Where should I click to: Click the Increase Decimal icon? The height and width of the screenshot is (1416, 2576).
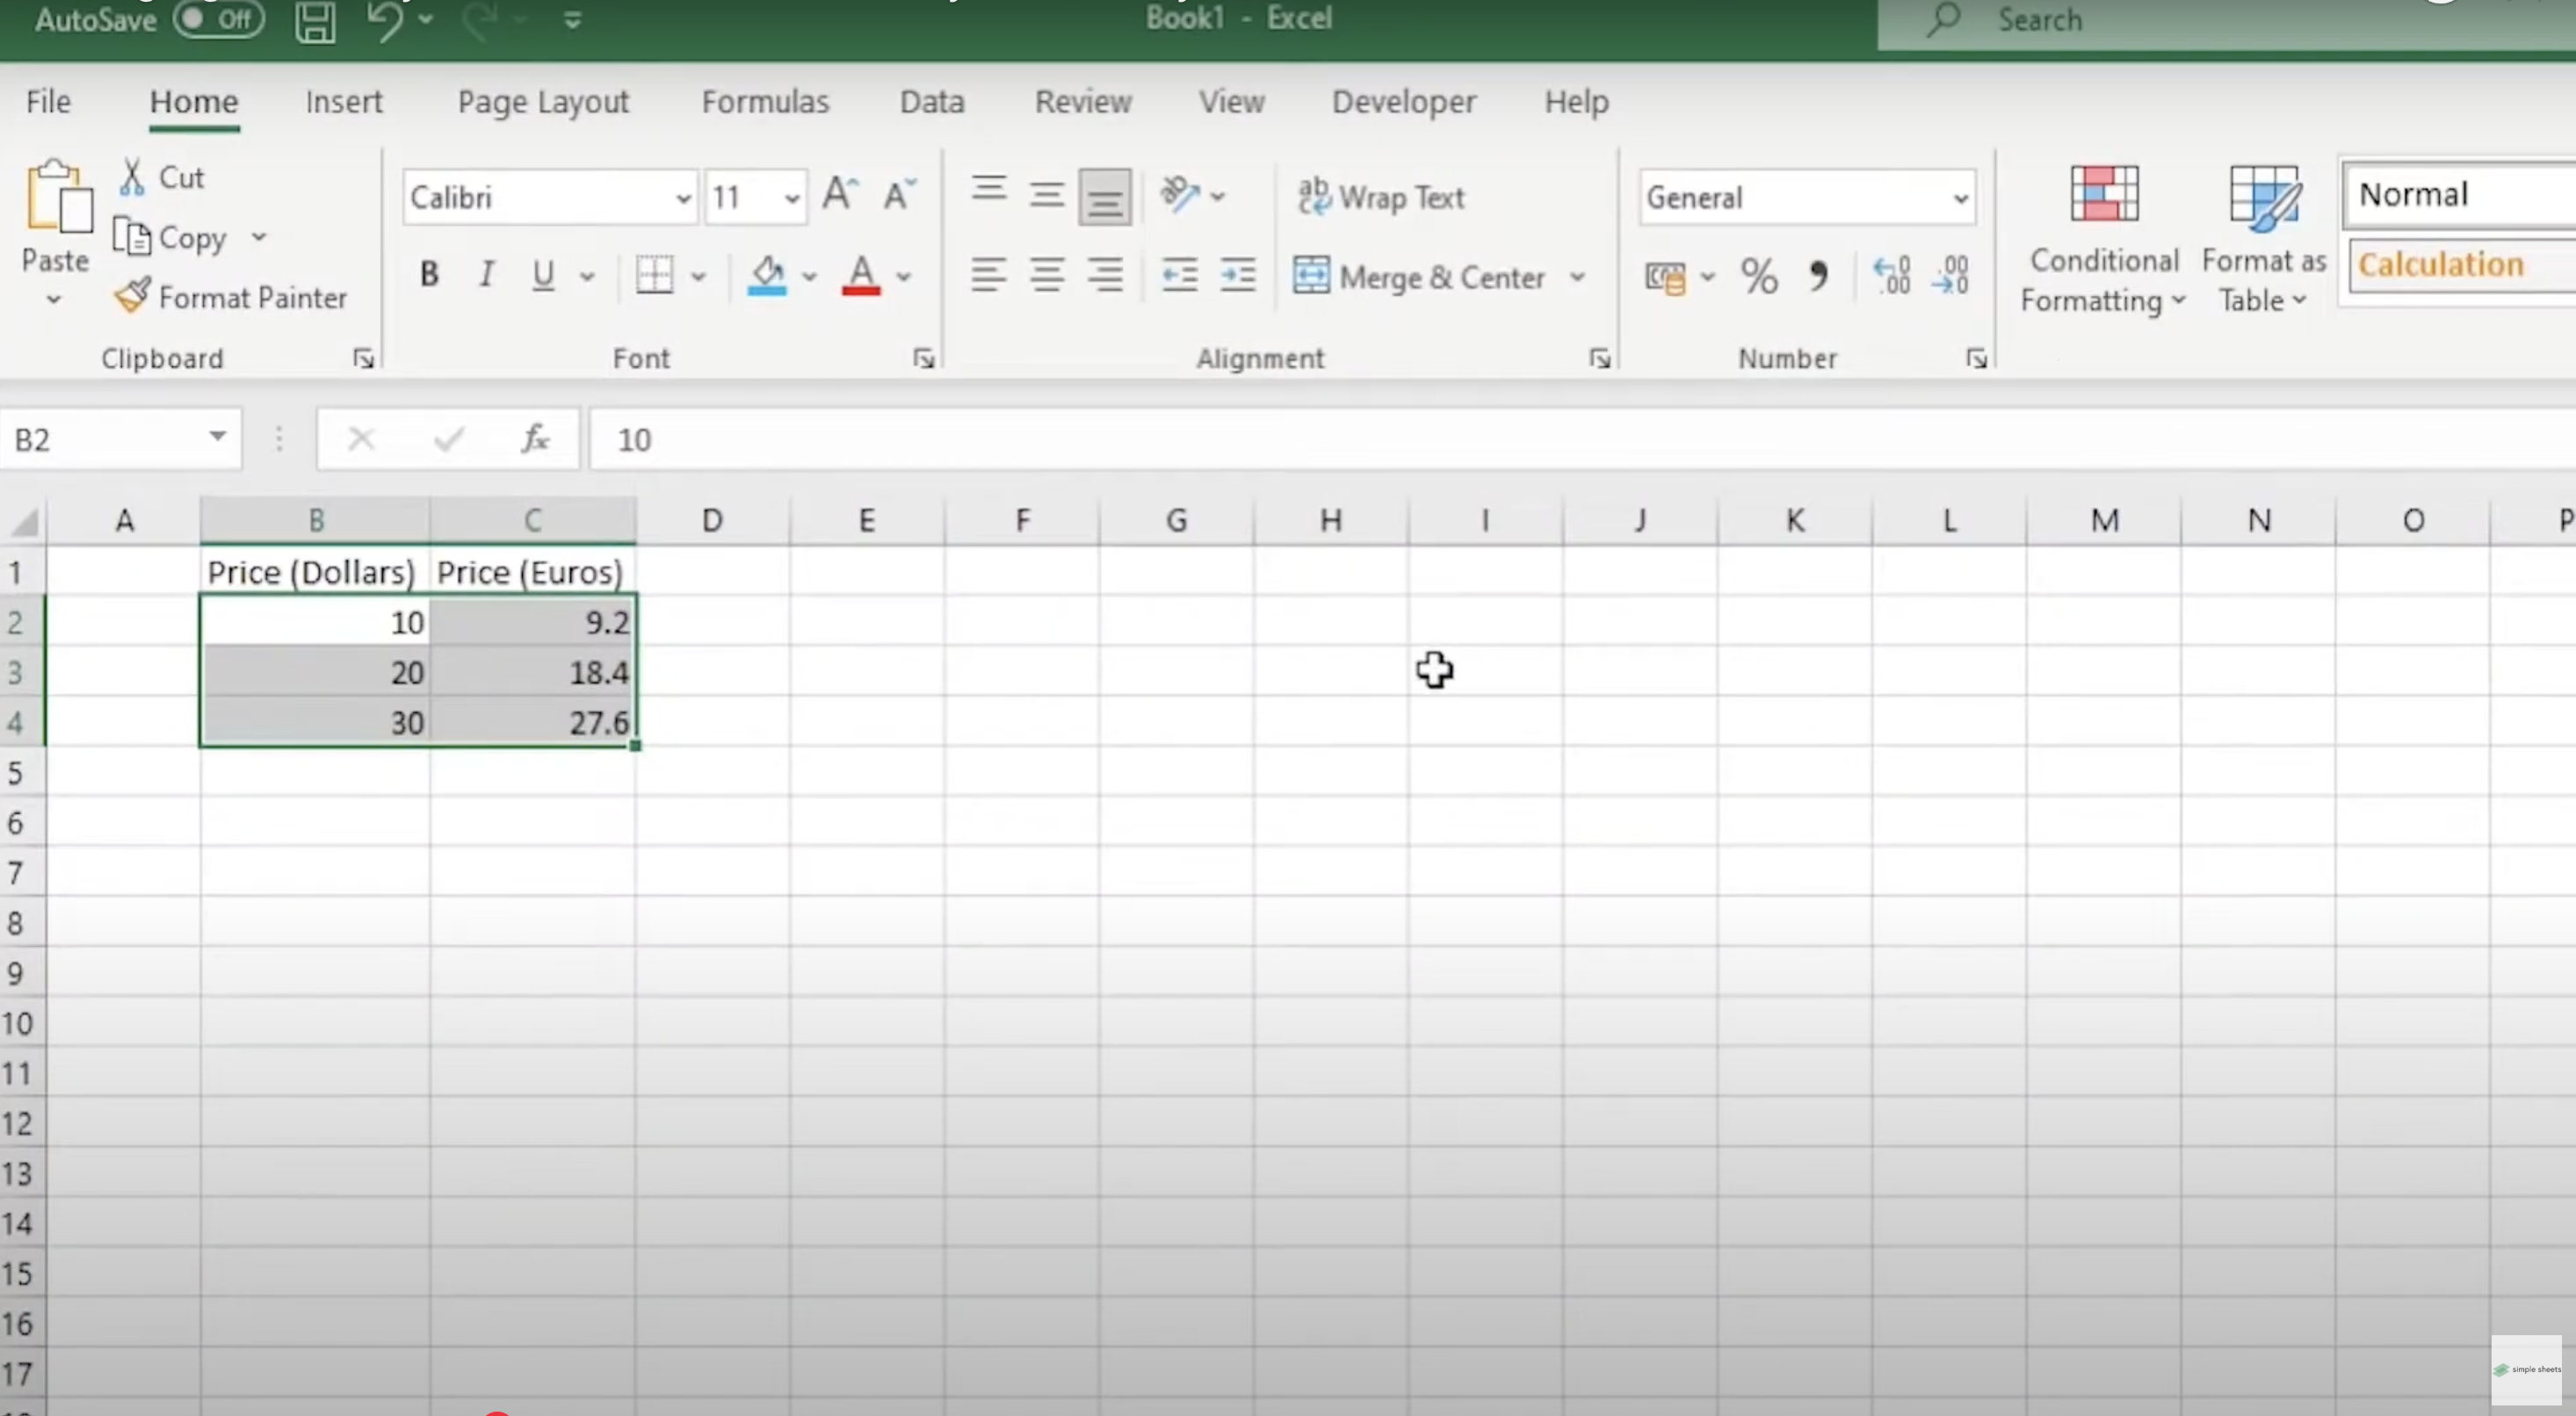1891,276
